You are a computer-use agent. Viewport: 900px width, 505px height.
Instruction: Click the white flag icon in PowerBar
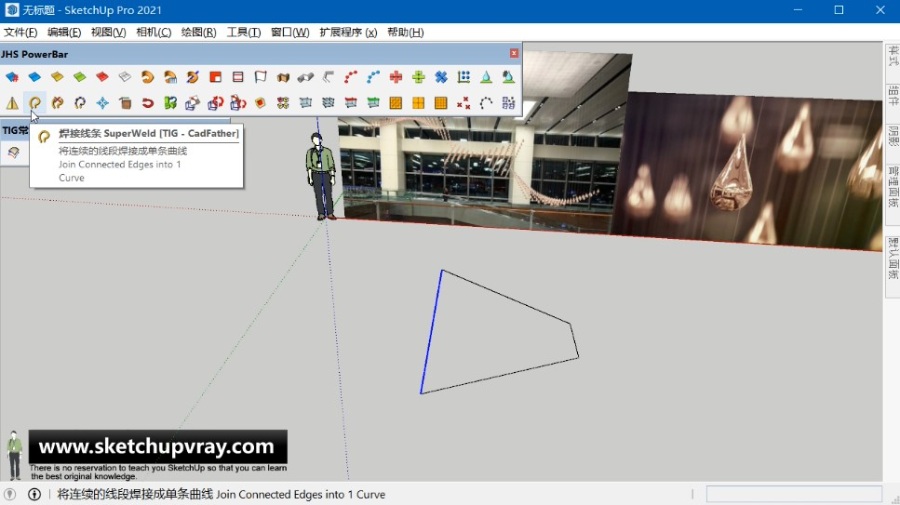coord(261,77)
